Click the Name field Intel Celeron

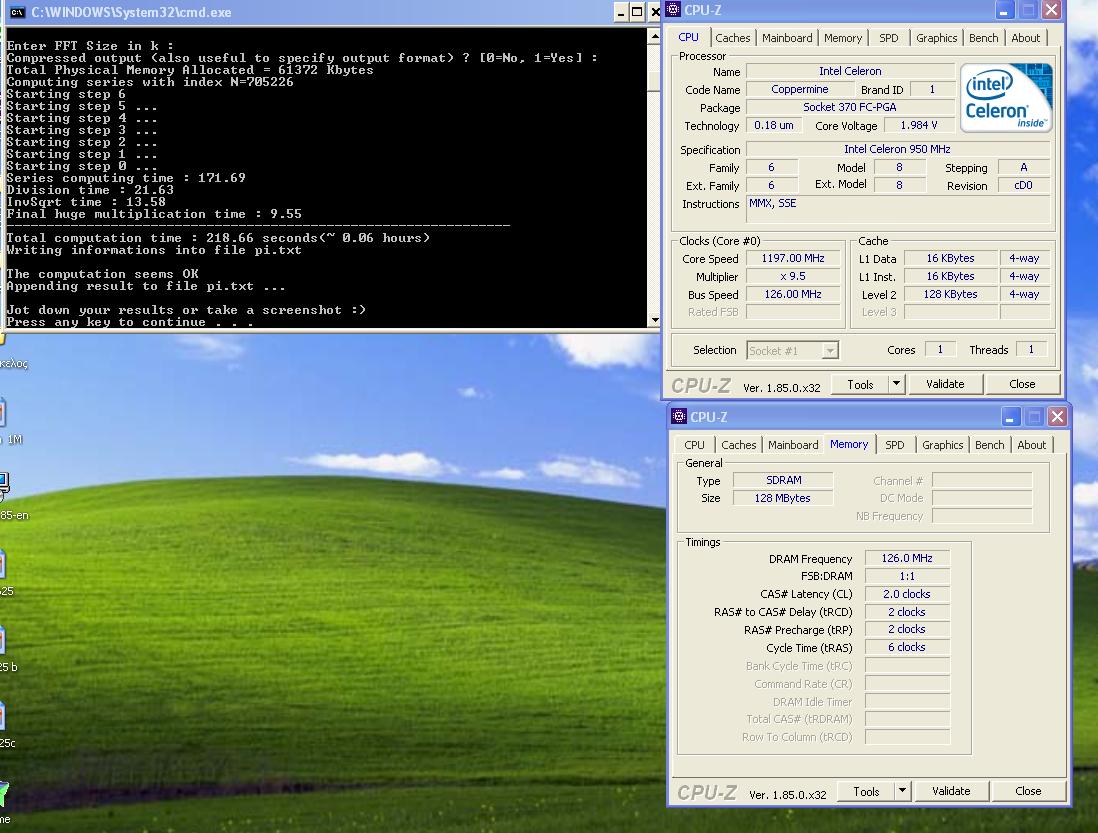850,71
